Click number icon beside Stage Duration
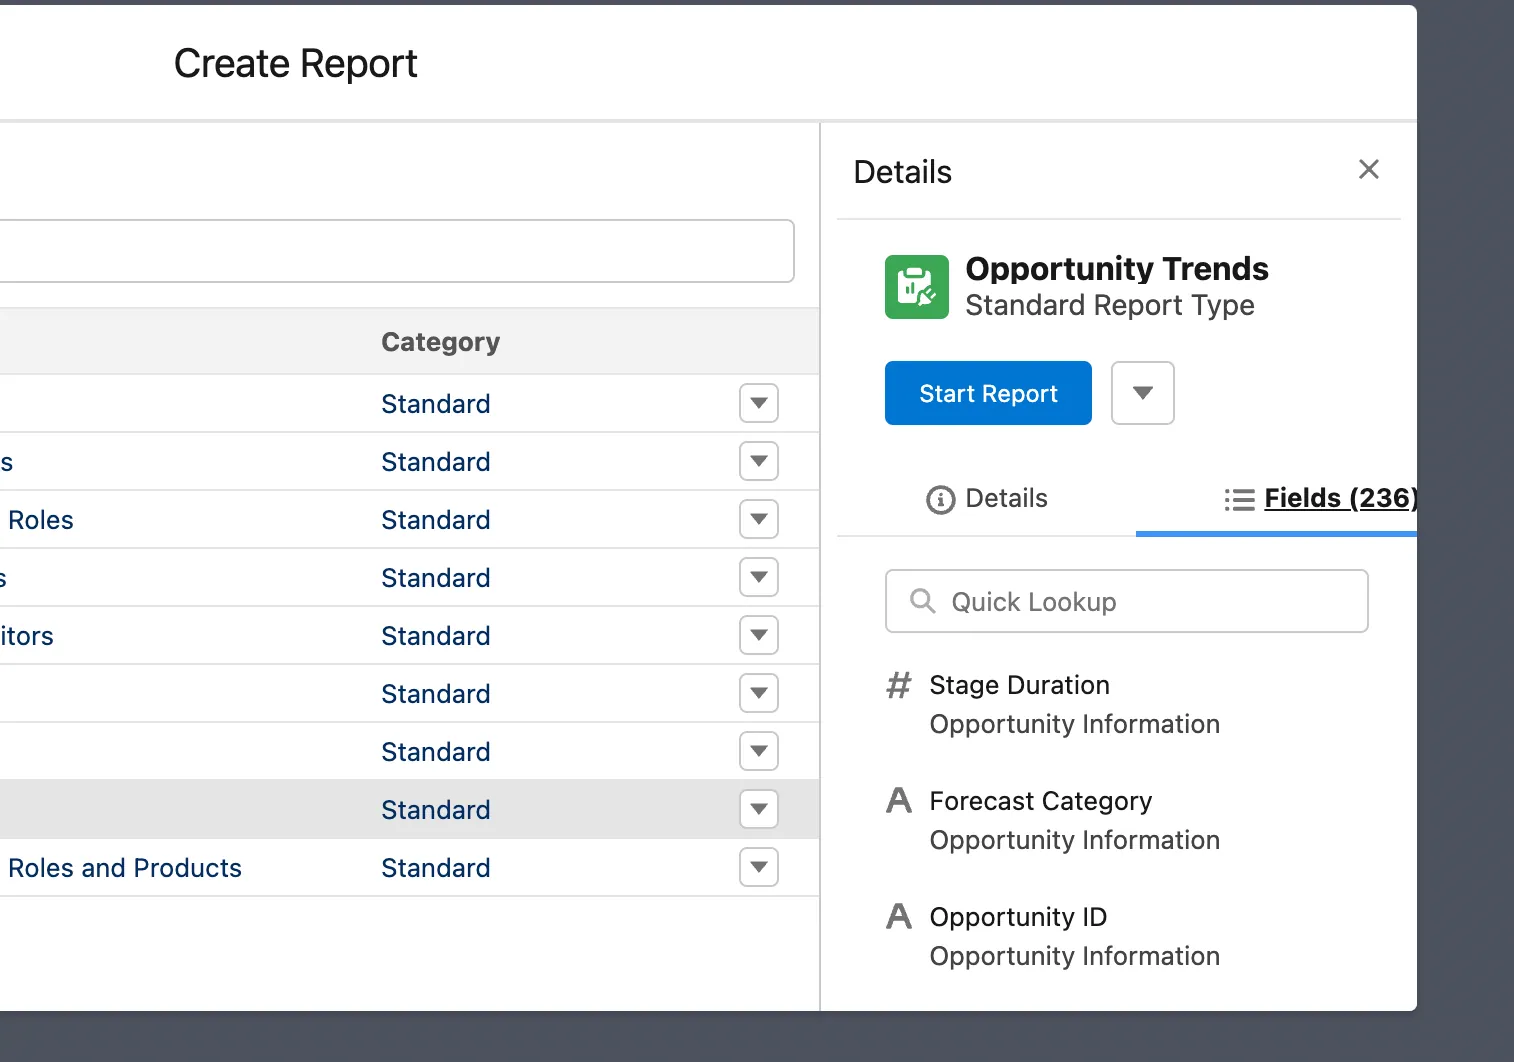Image resolution: width=1514 pixels, height=1062 pixels. point(899,685)
